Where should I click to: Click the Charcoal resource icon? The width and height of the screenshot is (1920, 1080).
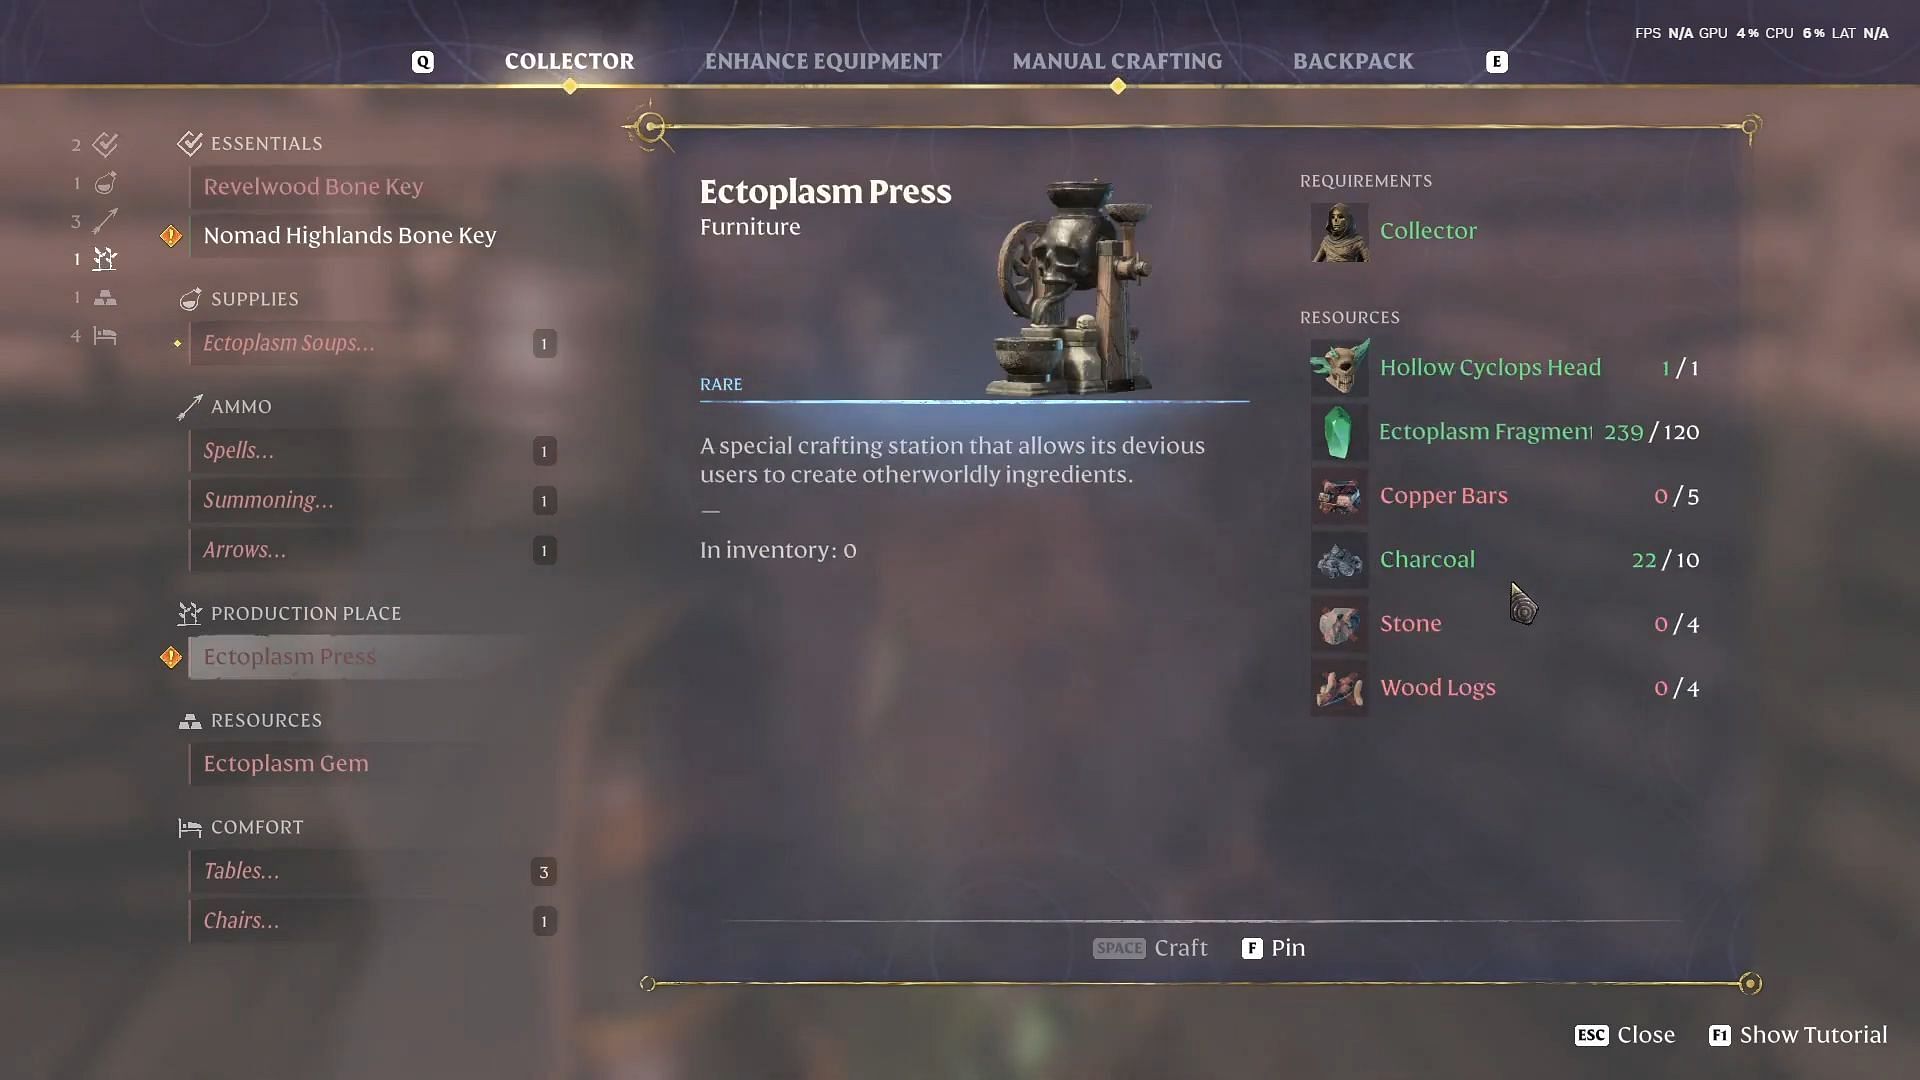coord(1337,559)
